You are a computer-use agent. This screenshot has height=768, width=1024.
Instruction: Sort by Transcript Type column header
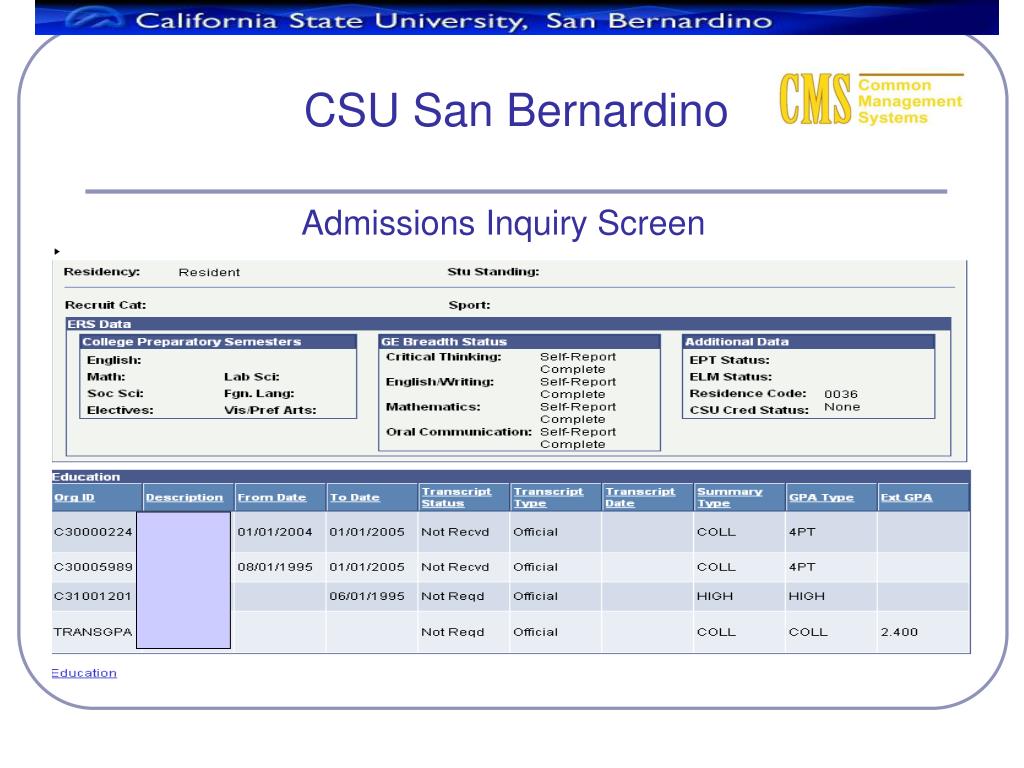pyautogui.click(x=548, y=497)
